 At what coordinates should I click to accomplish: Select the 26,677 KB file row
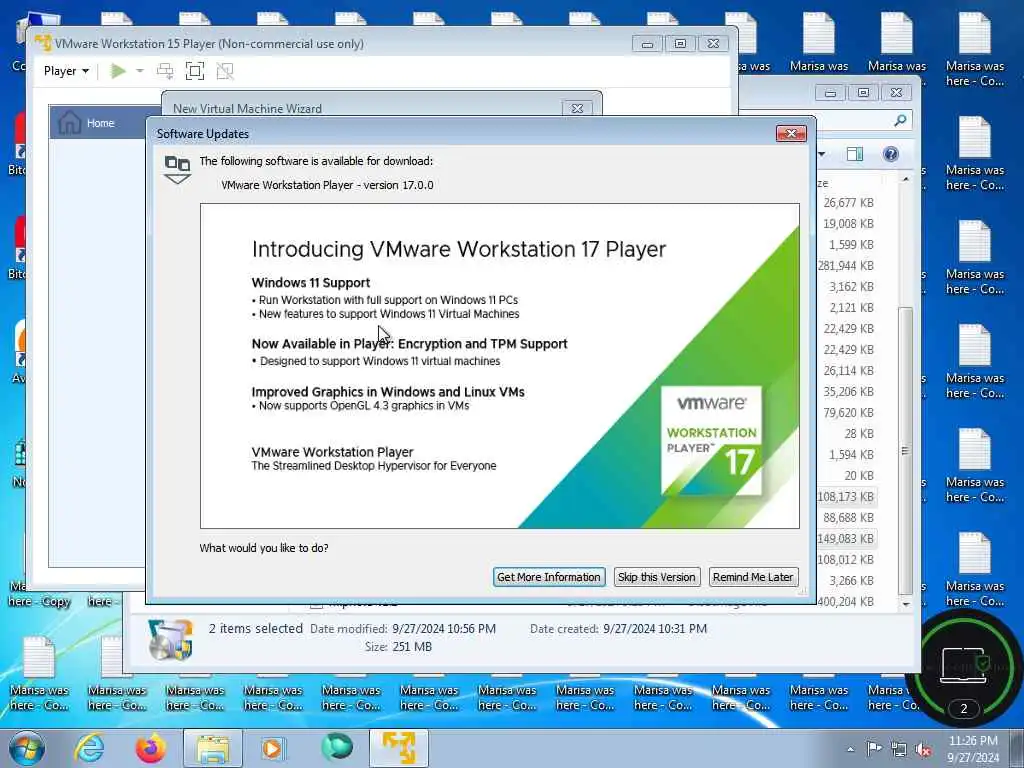(x=846, y=203)
